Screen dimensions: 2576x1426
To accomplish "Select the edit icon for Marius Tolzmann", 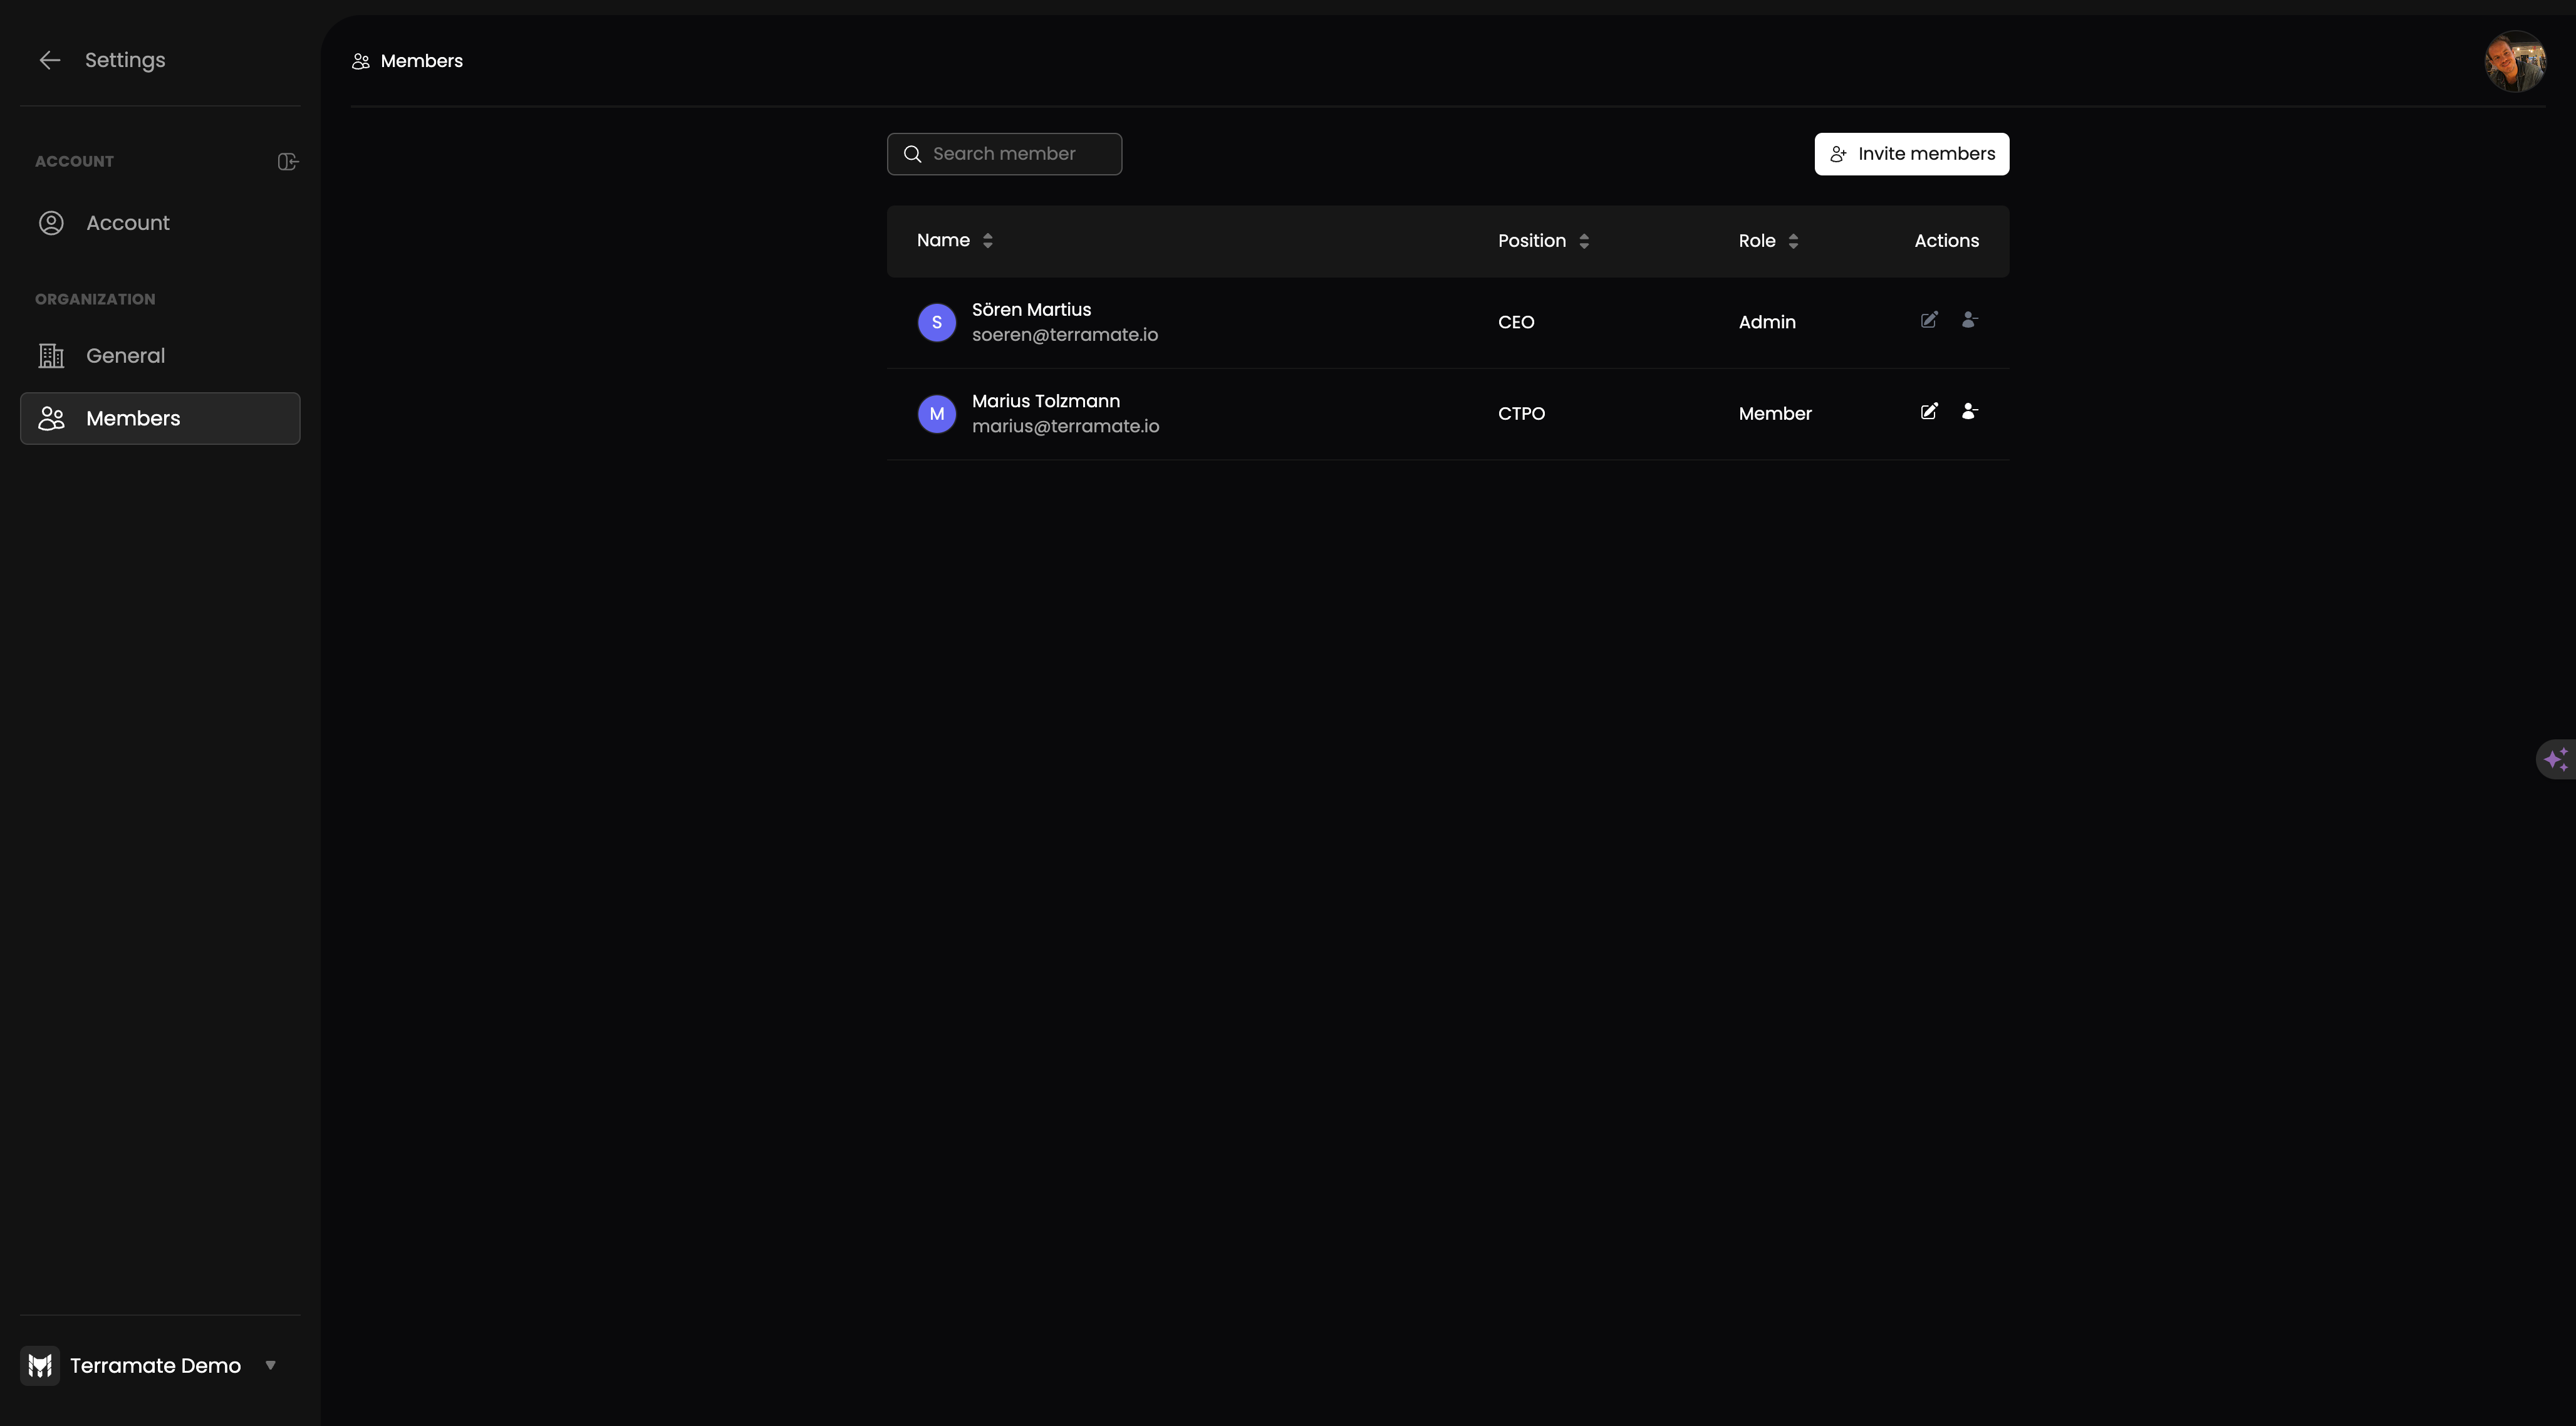I will 1929,411.
